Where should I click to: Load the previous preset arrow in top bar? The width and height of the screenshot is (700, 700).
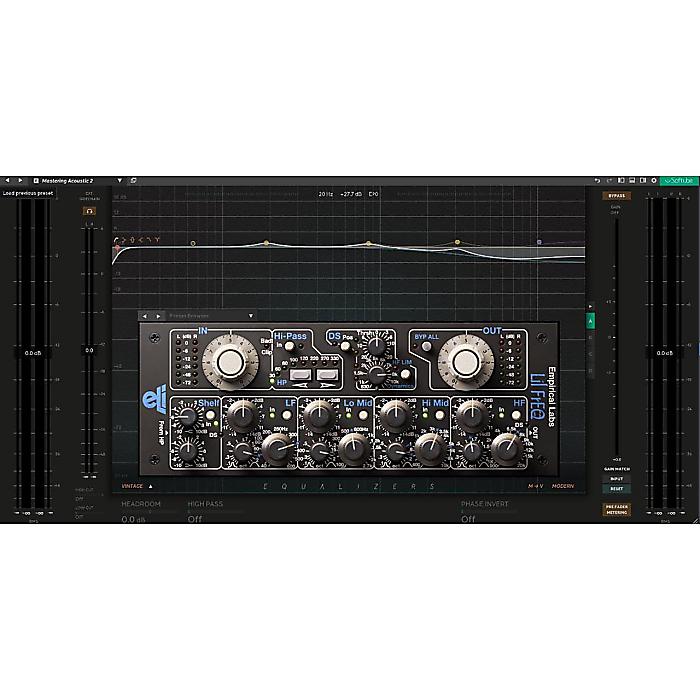pos(7,180)
